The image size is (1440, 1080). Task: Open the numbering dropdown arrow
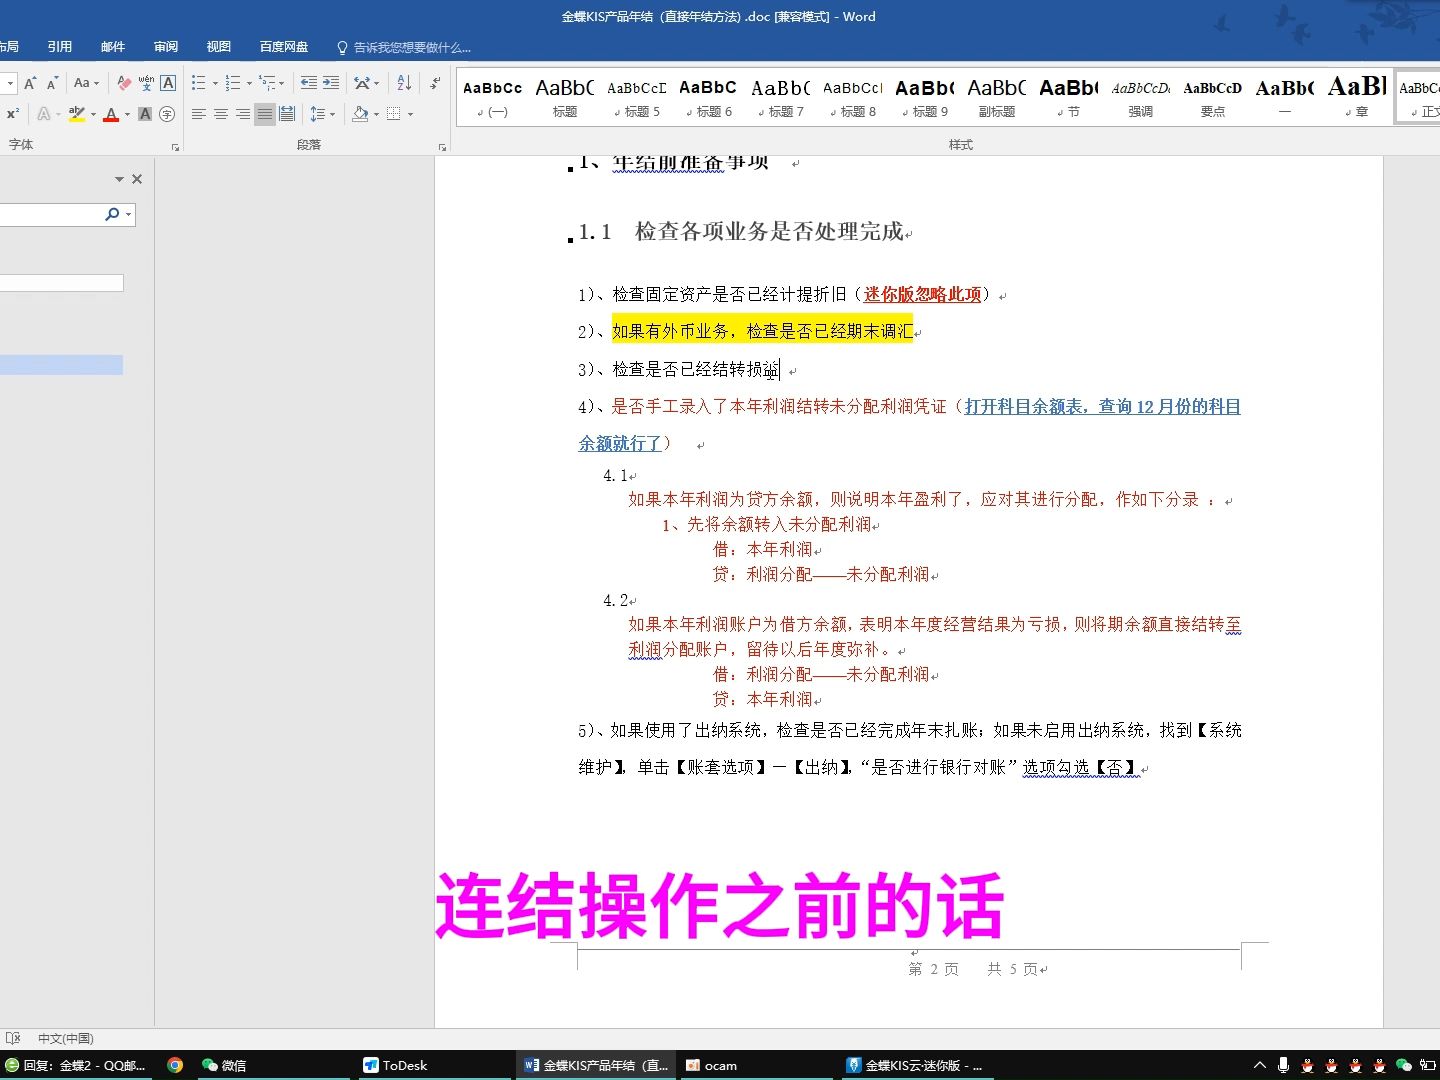[249, 83]
